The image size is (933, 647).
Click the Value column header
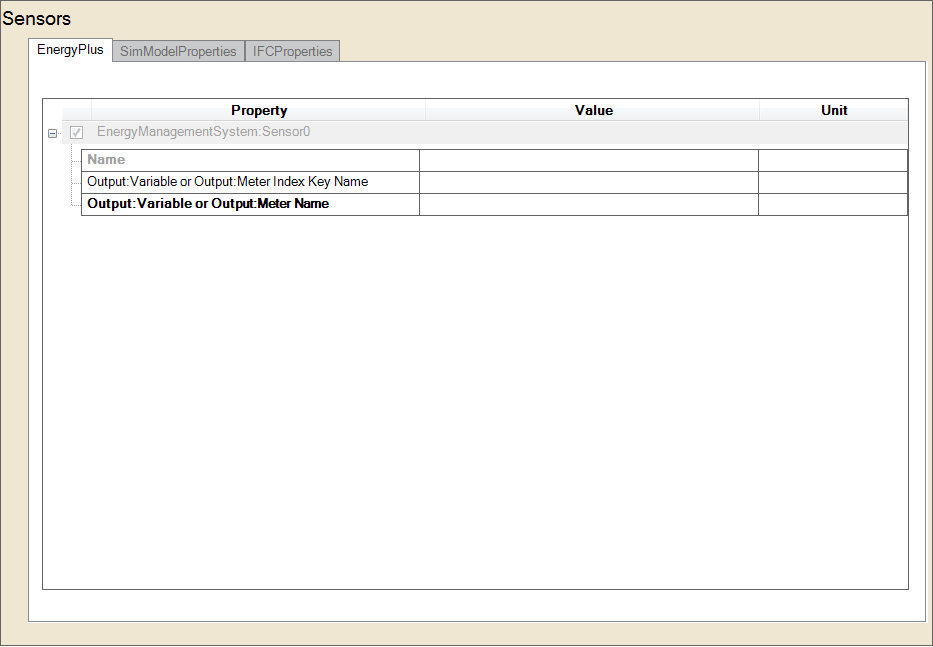(593, 110)
